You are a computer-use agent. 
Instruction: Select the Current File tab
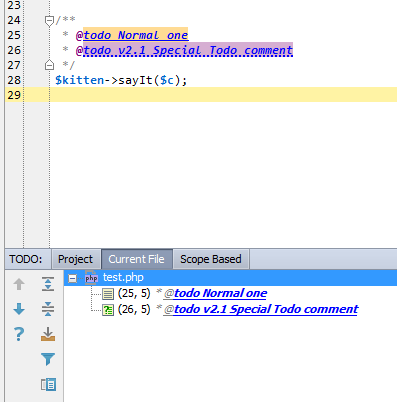(137, 259)
